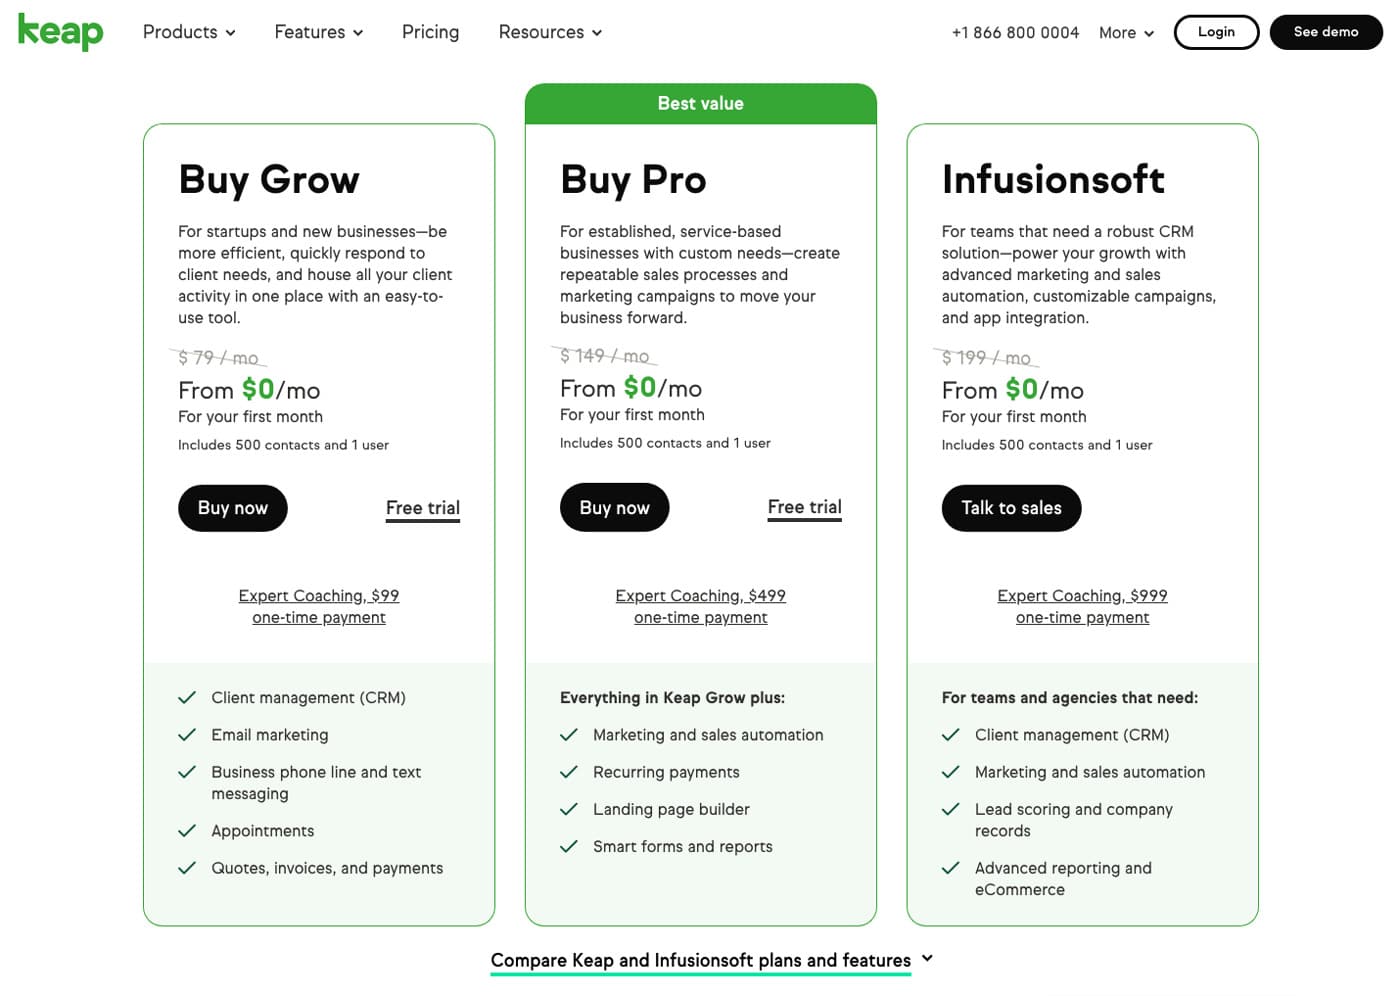Screen dimensions: 1400x996
Task: Go to the Pricing page
Action: point(430,32)
